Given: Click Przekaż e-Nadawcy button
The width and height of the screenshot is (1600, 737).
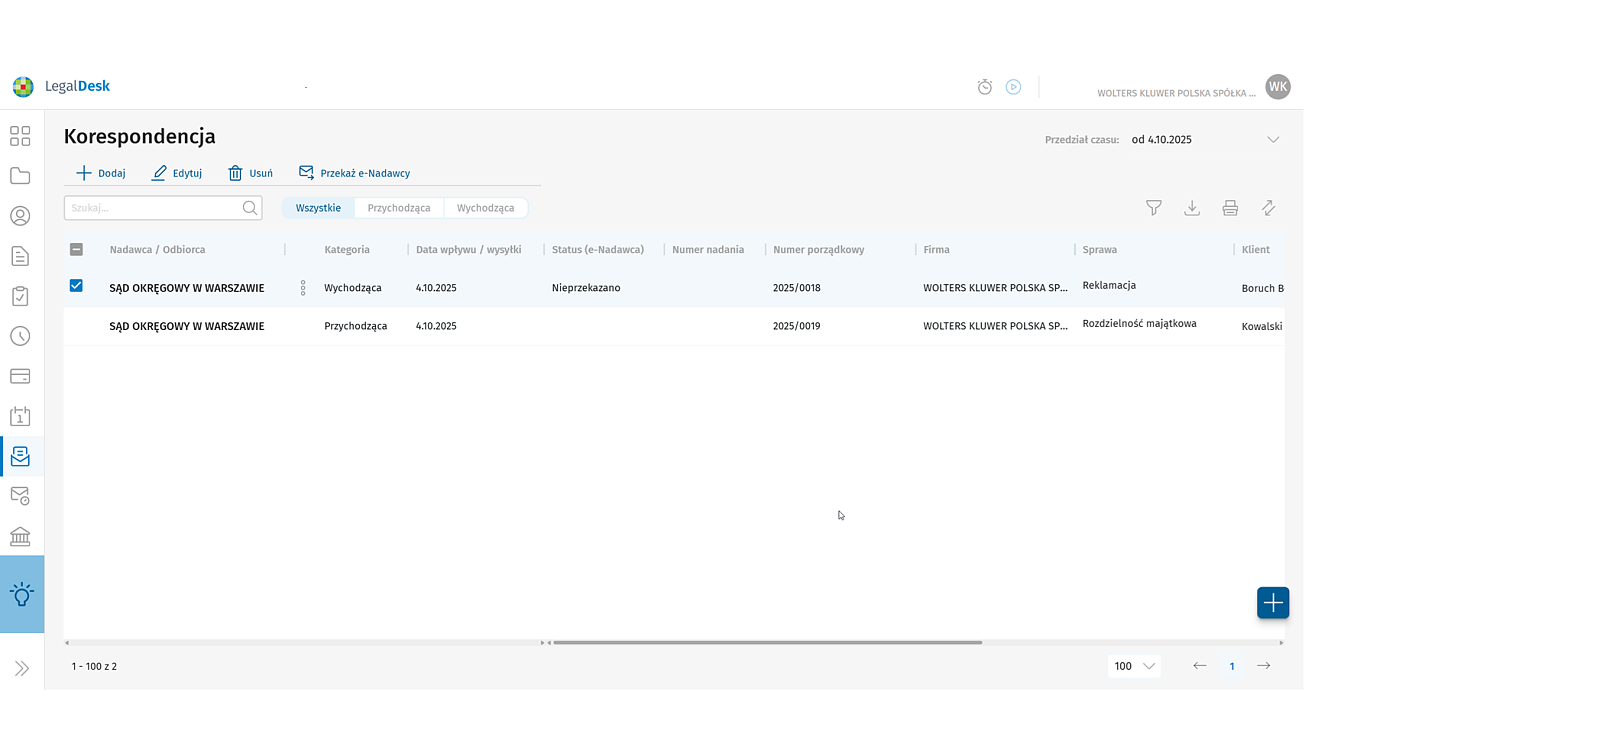Looking at the screenshot, I should point(355,173).
